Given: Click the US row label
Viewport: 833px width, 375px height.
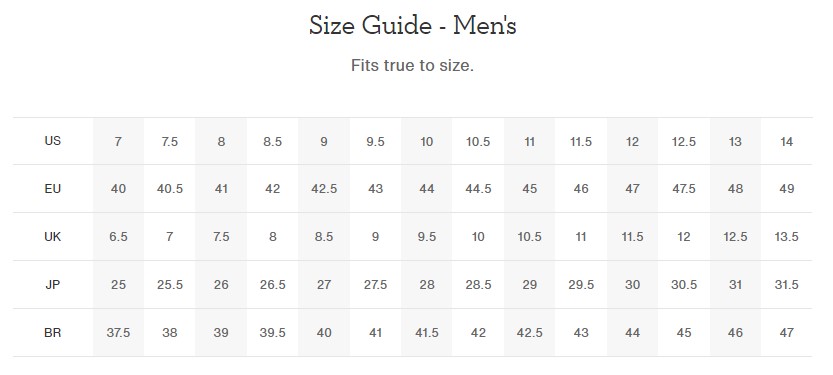Looking at the screenshot, I should click(x=53, y=141).
